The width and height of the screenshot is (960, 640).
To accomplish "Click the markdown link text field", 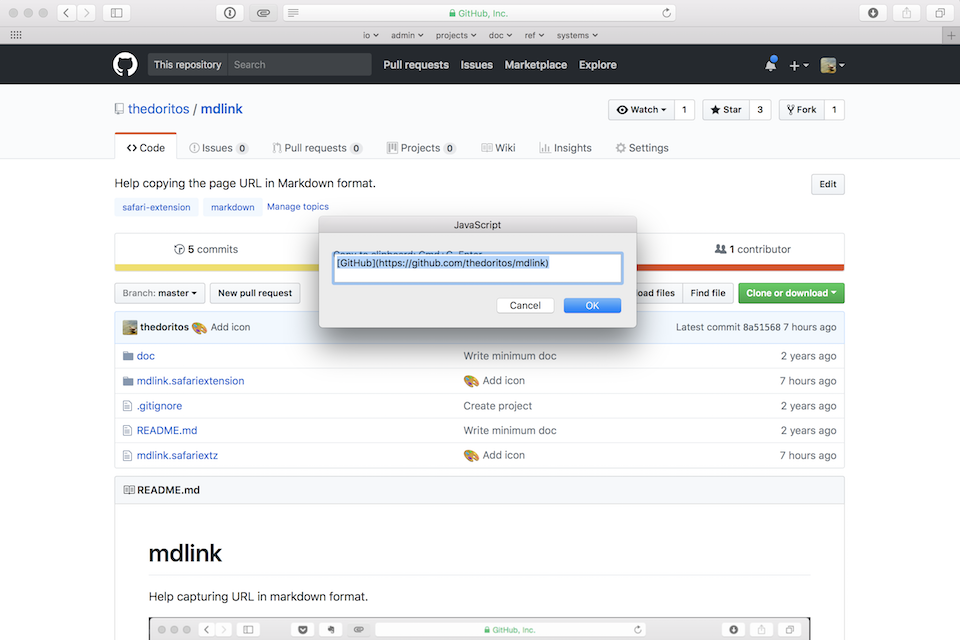I will [478, 268].
